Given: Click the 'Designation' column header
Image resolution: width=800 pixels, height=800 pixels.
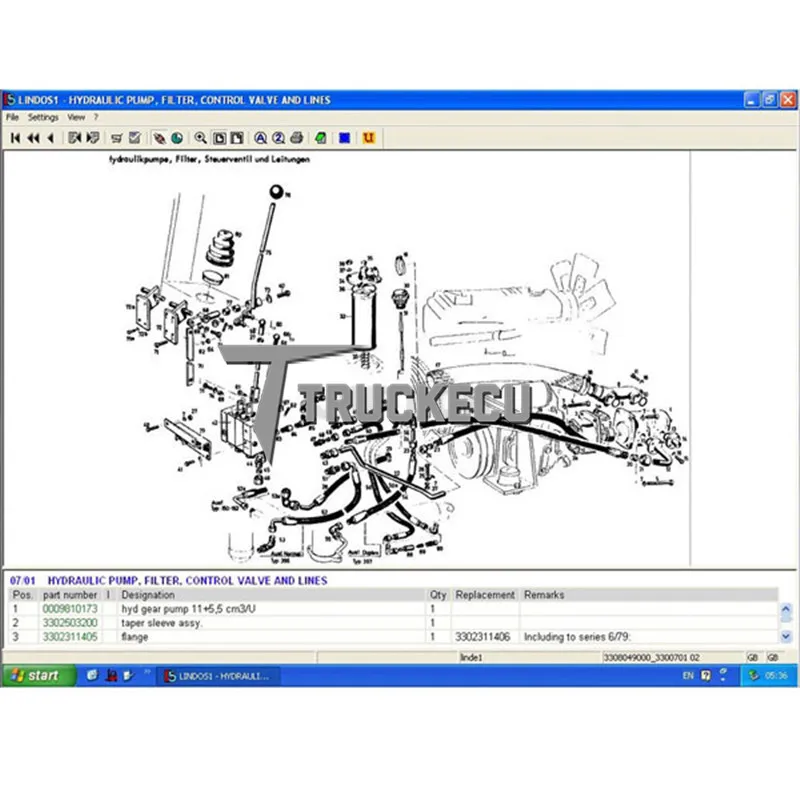Looking at the screenshot, I should [148, 595].
